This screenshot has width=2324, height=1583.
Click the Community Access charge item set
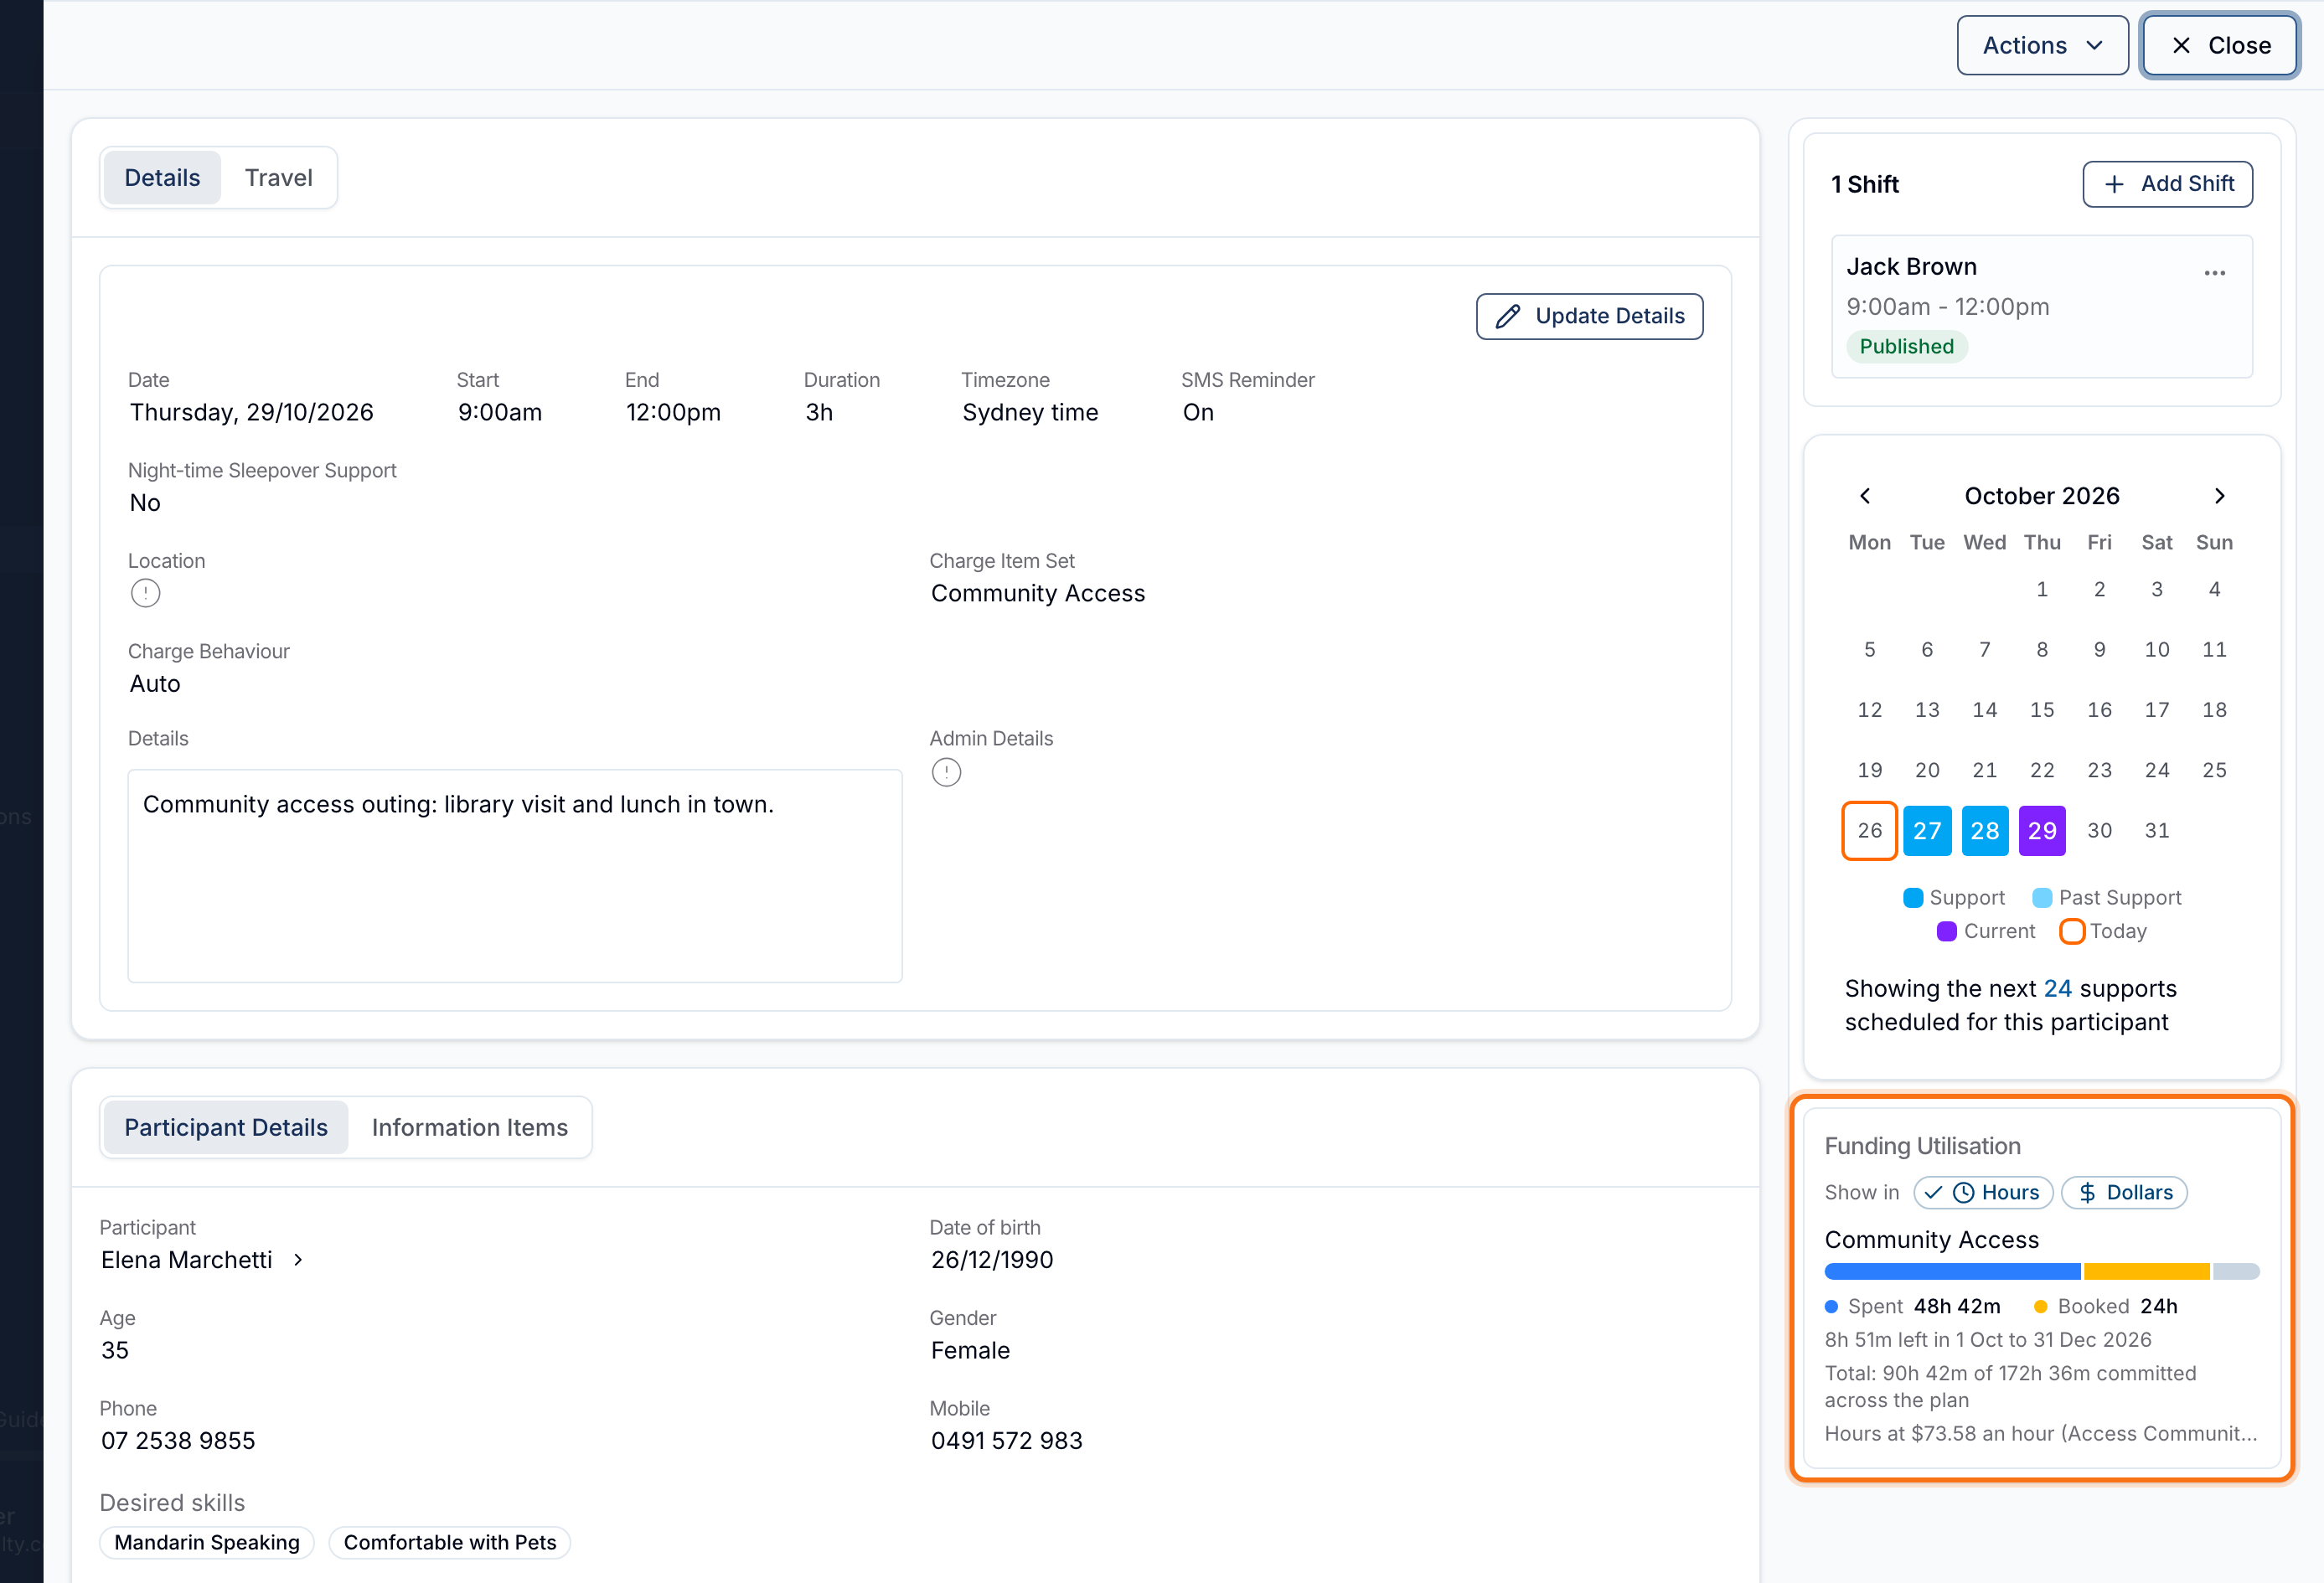coord(1037,594)
